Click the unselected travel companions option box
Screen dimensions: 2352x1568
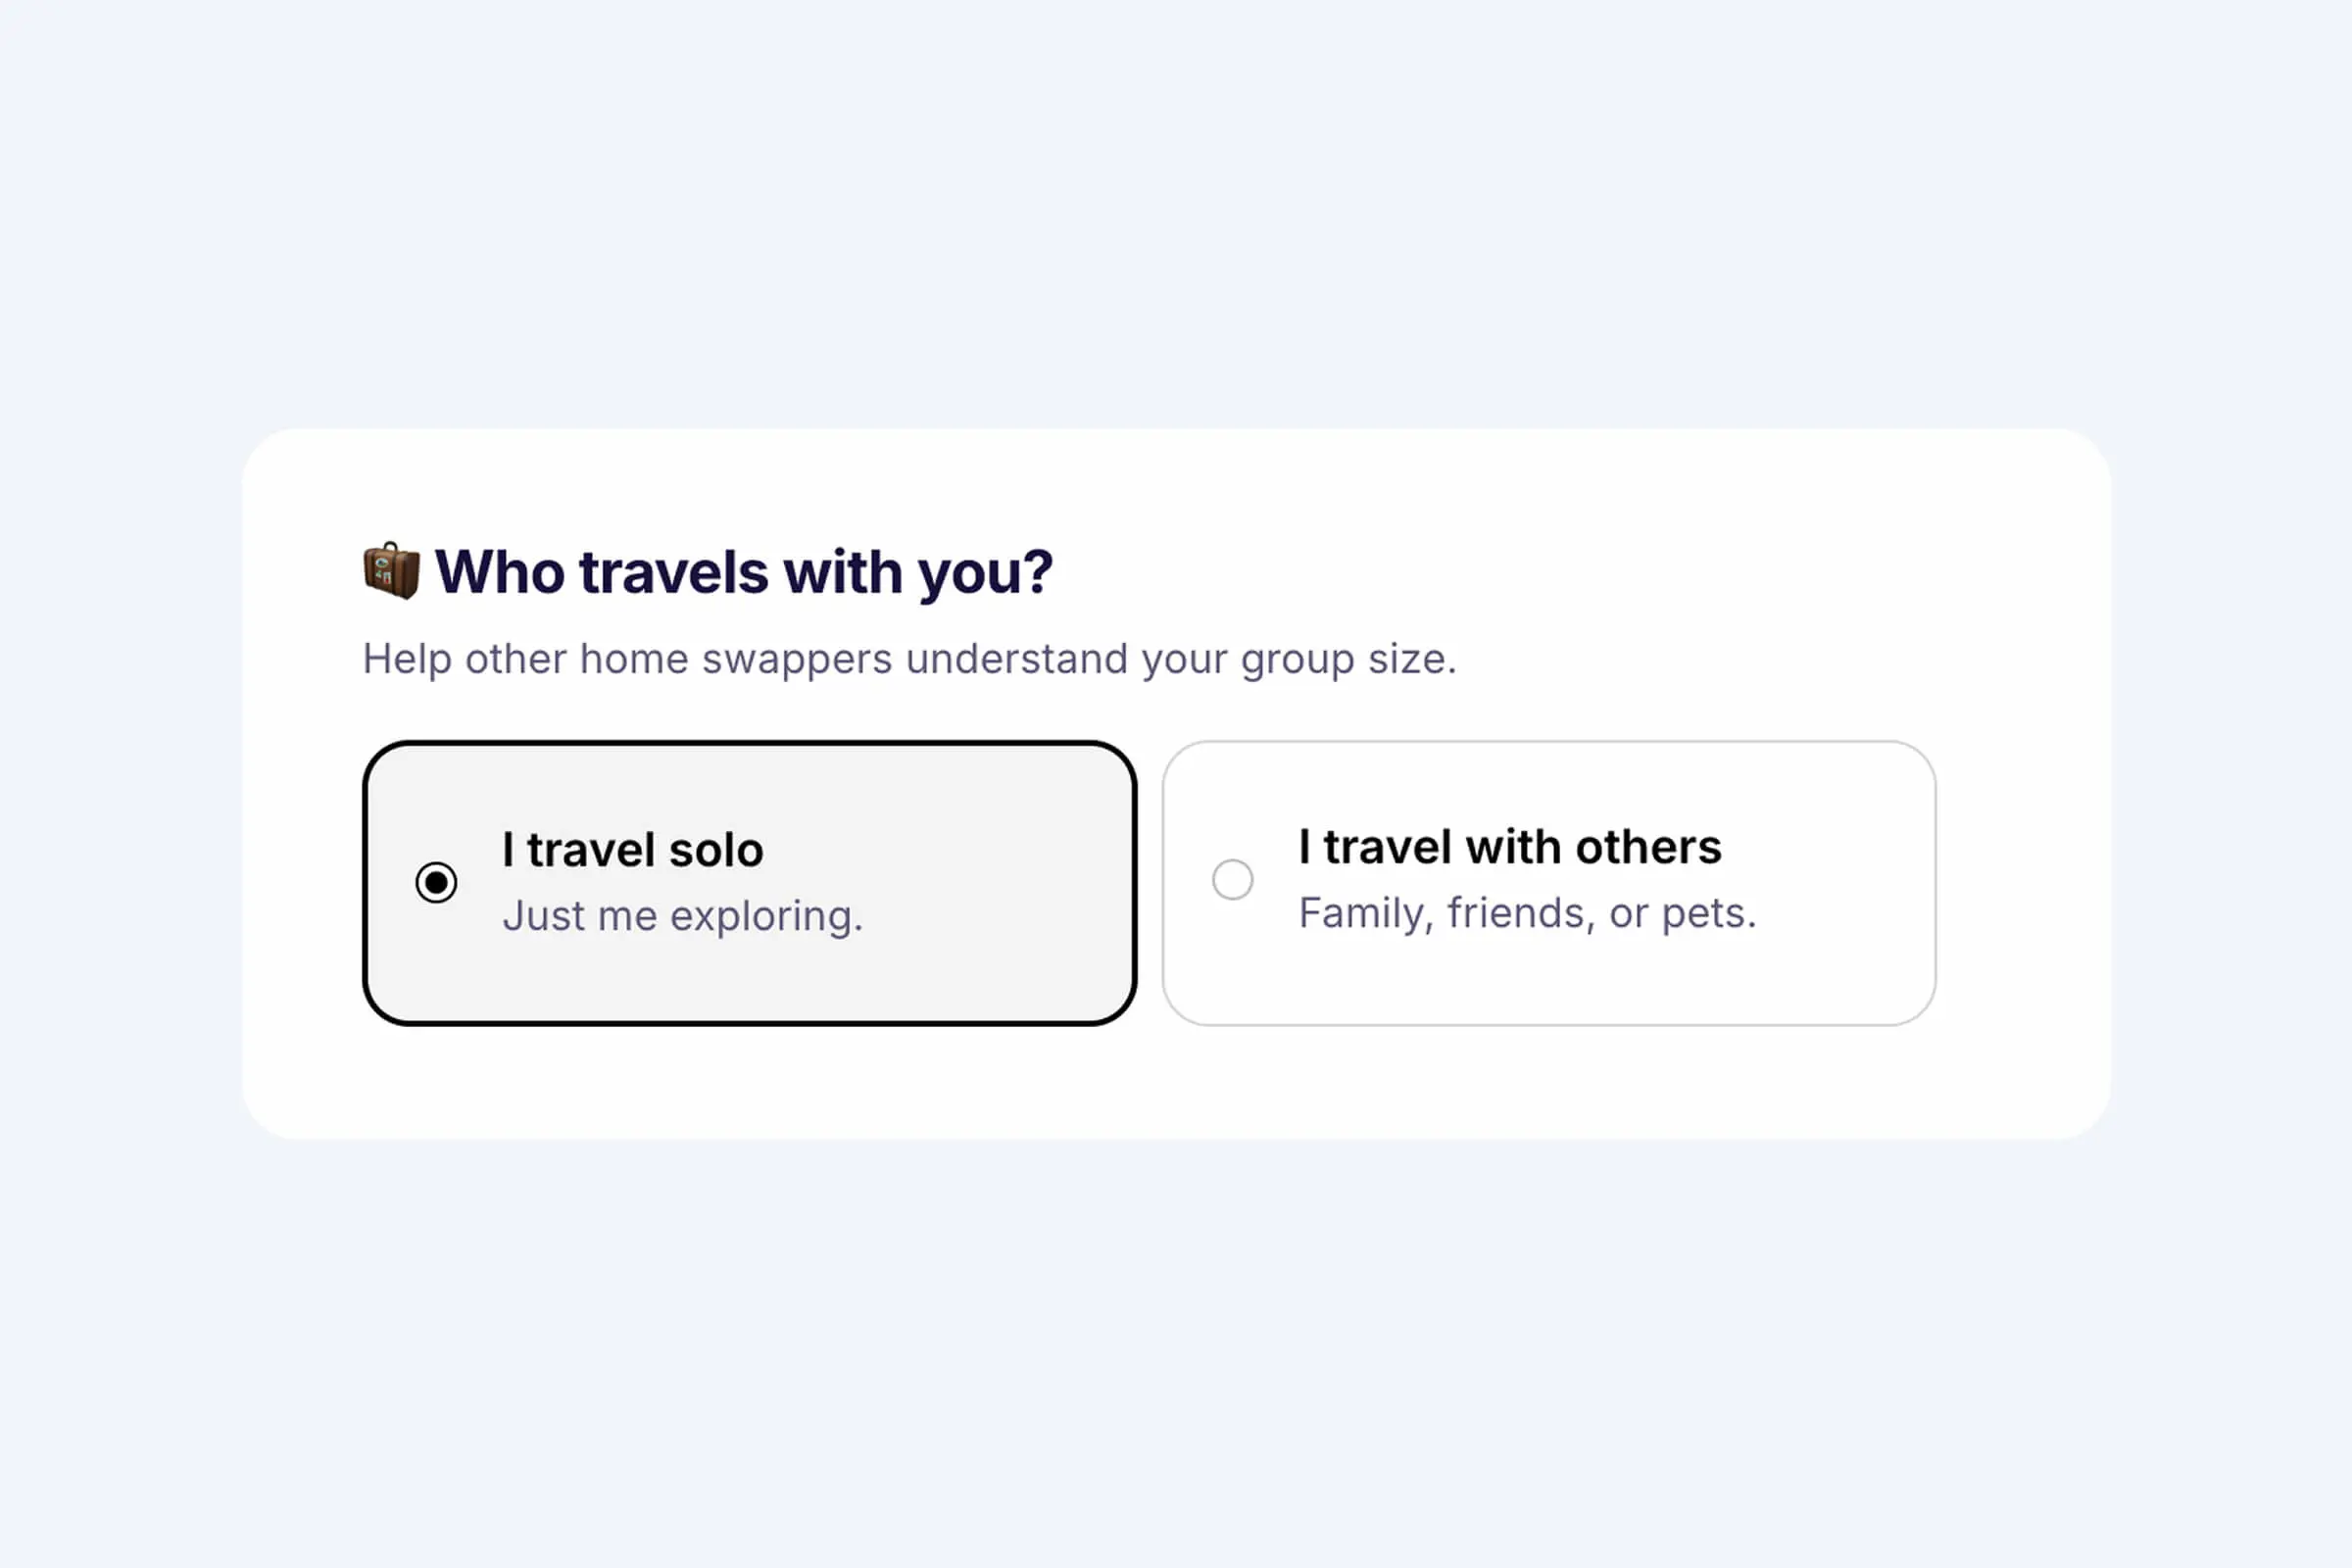click(1550, 880)
